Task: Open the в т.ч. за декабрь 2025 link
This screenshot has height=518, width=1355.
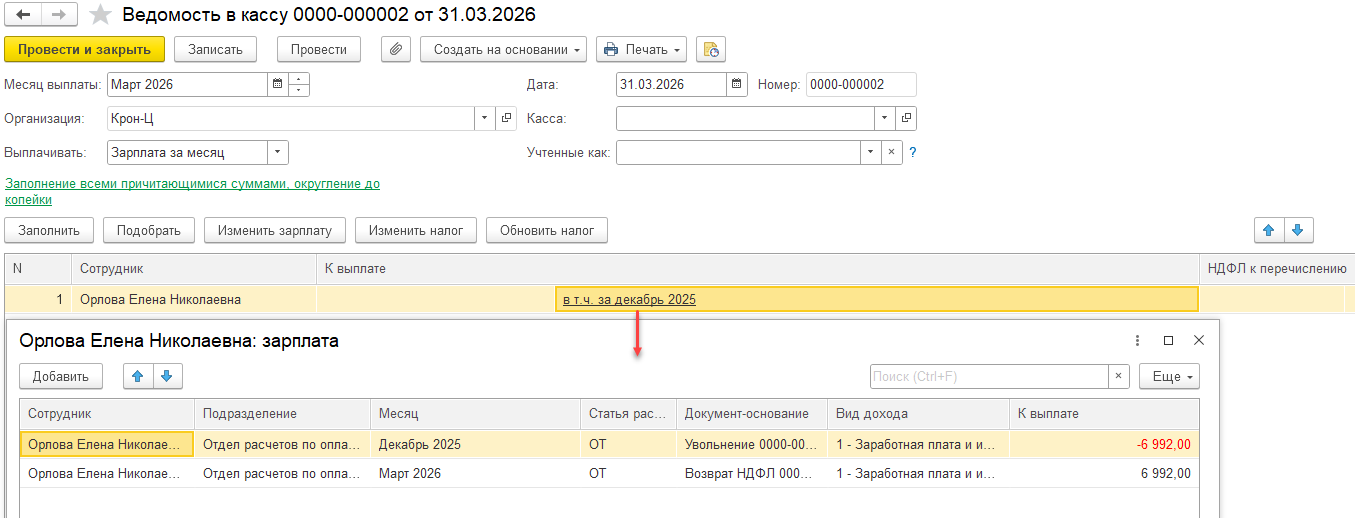Action: point(629,299)
